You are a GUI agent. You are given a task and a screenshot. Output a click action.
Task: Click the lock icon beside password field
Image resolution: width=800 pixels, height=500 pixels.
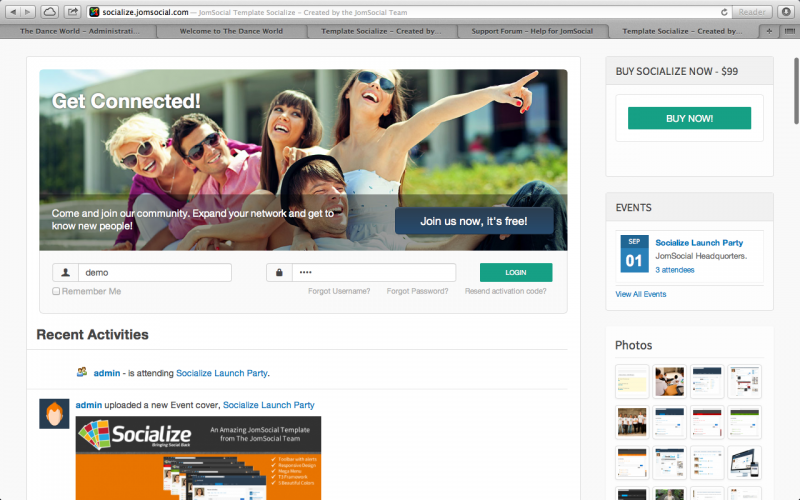coord(279,272)
